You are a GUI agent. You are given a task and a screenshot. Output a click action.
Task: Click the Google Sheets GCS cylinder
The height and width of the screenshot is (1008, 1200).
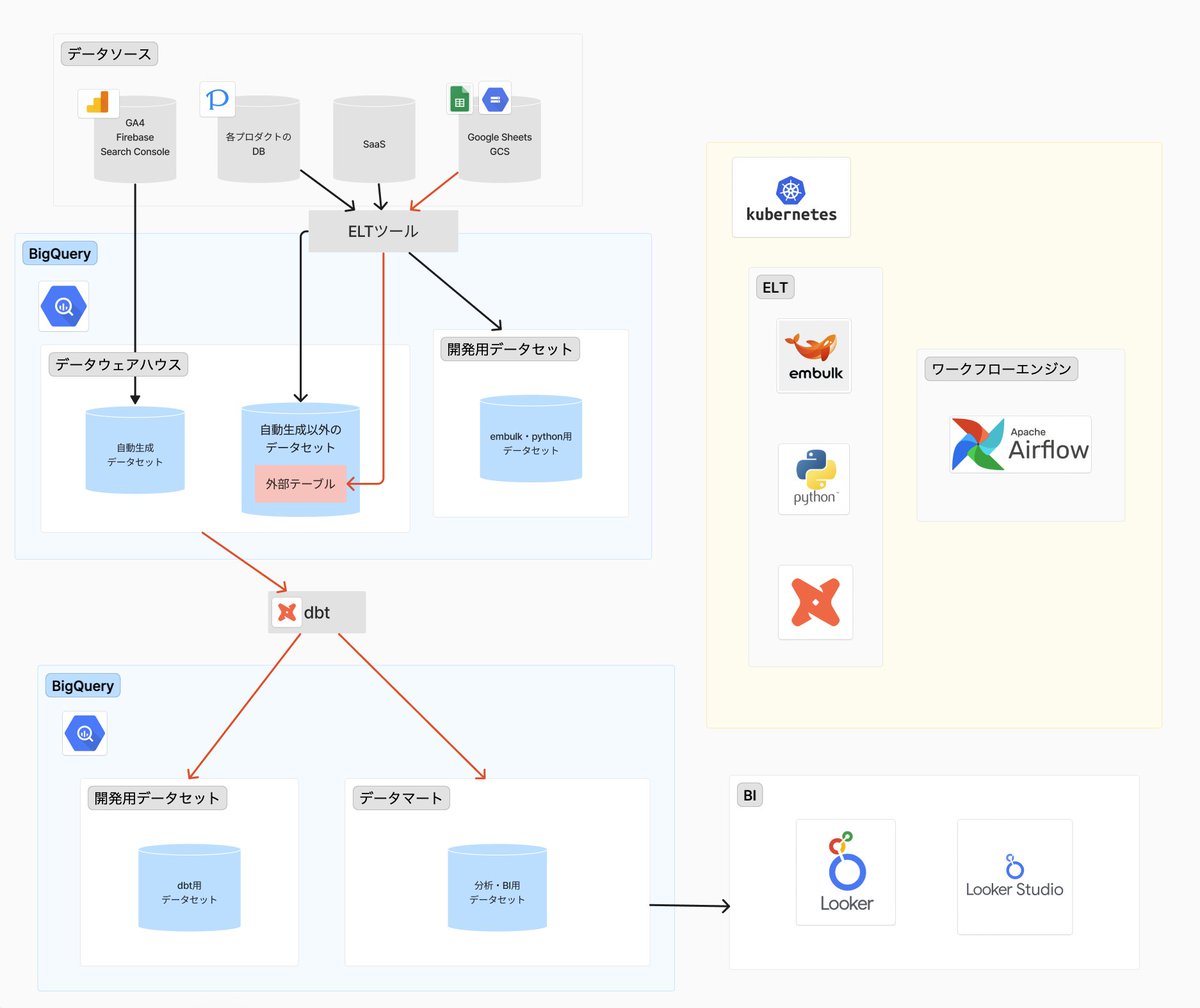pos(499,139)
